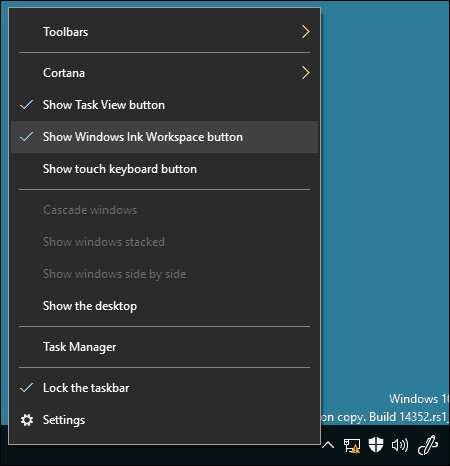
Task: Expand the Toolbars submenu arrow
Action: click(x=306, y=32)
